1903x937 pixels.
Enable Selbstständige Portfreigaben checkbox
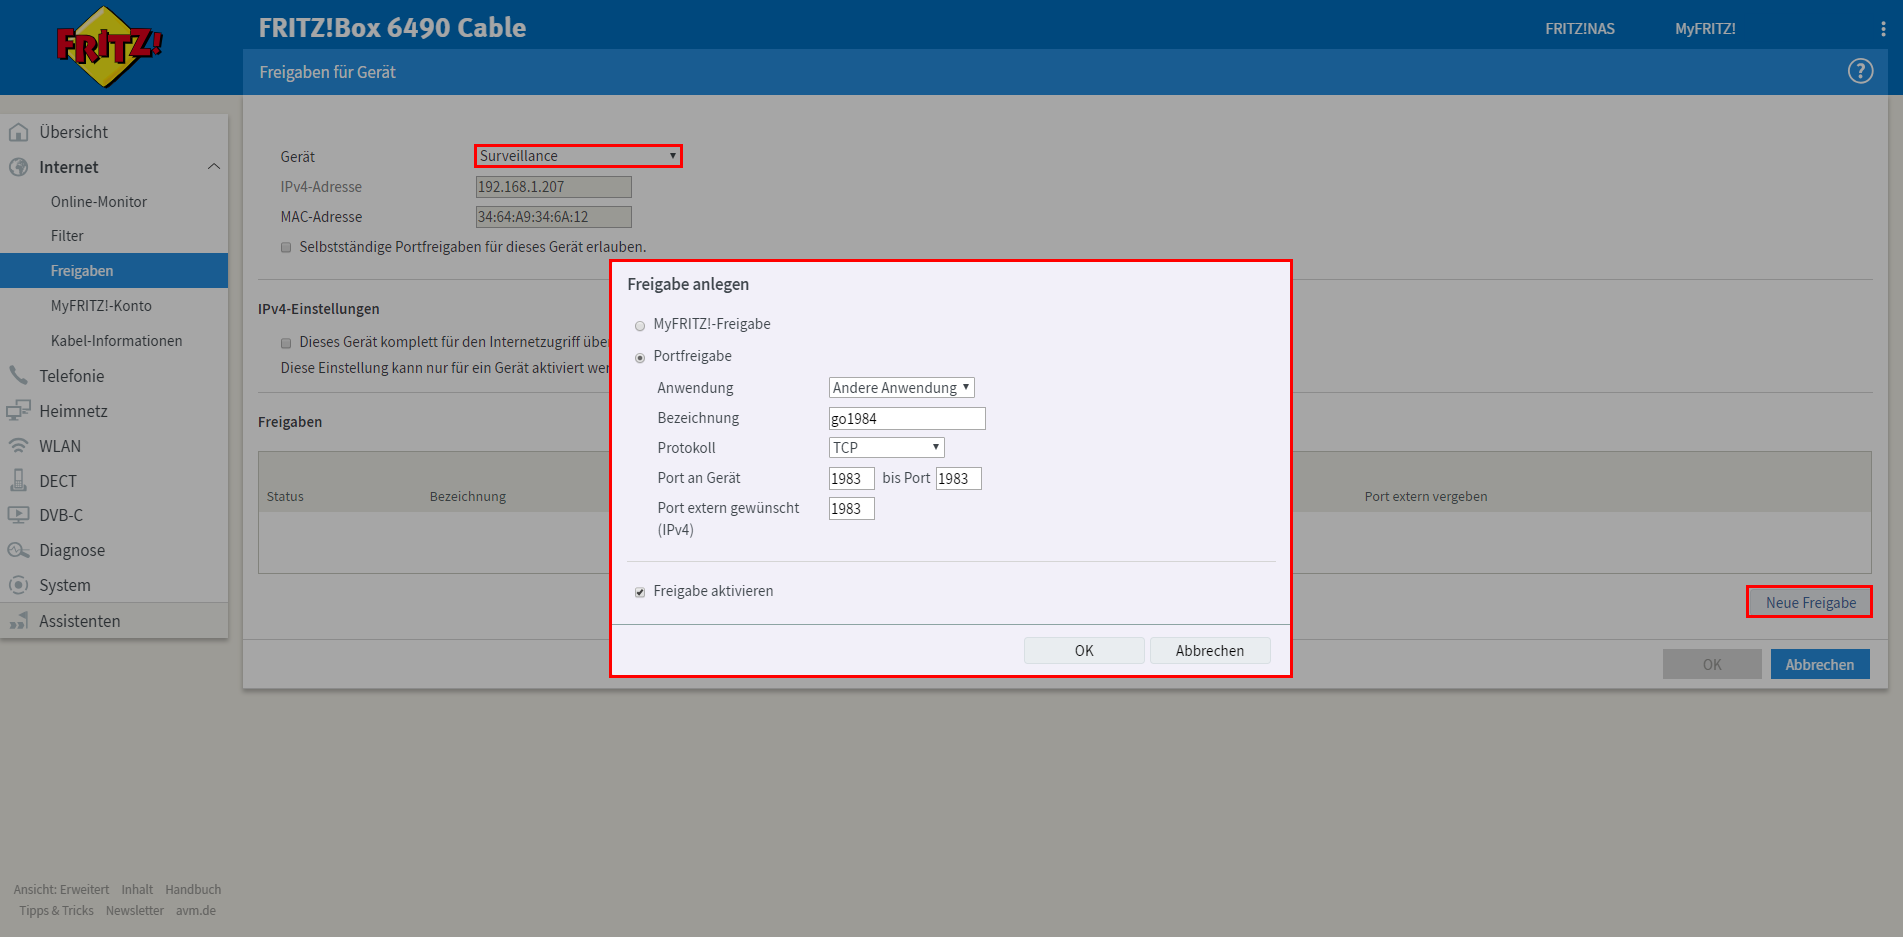pyautogui.click(x=286, y=247)
